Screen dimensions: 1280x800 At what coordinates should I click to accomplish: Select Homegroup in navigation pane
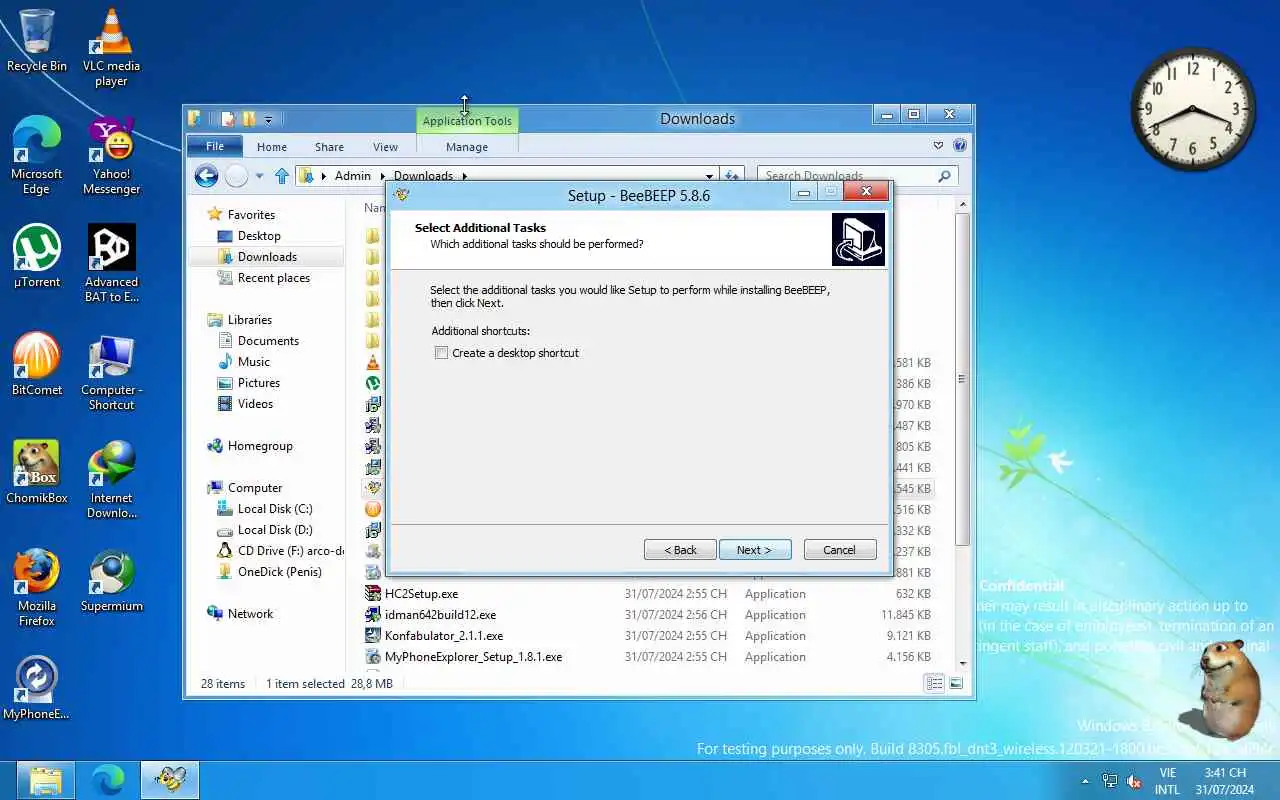pyautogui.click(x=260, y=446)
